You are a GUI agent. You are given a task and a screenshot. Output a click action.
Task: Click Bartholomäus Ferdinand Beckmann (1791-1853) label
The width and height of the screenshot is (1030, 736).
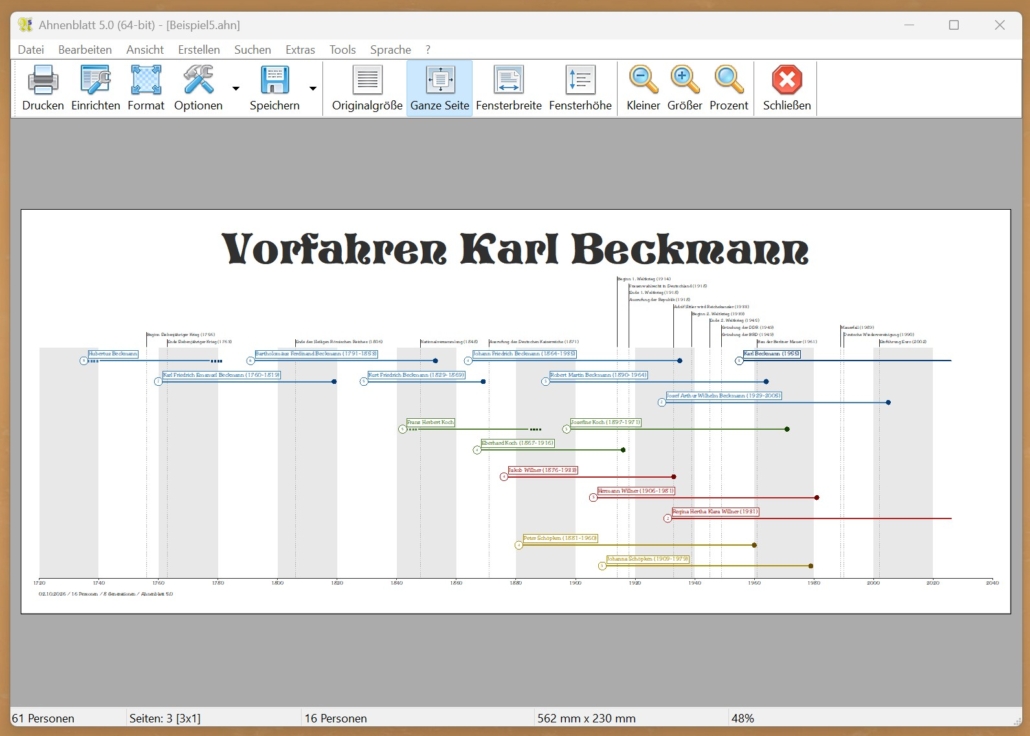coord(317,354)
